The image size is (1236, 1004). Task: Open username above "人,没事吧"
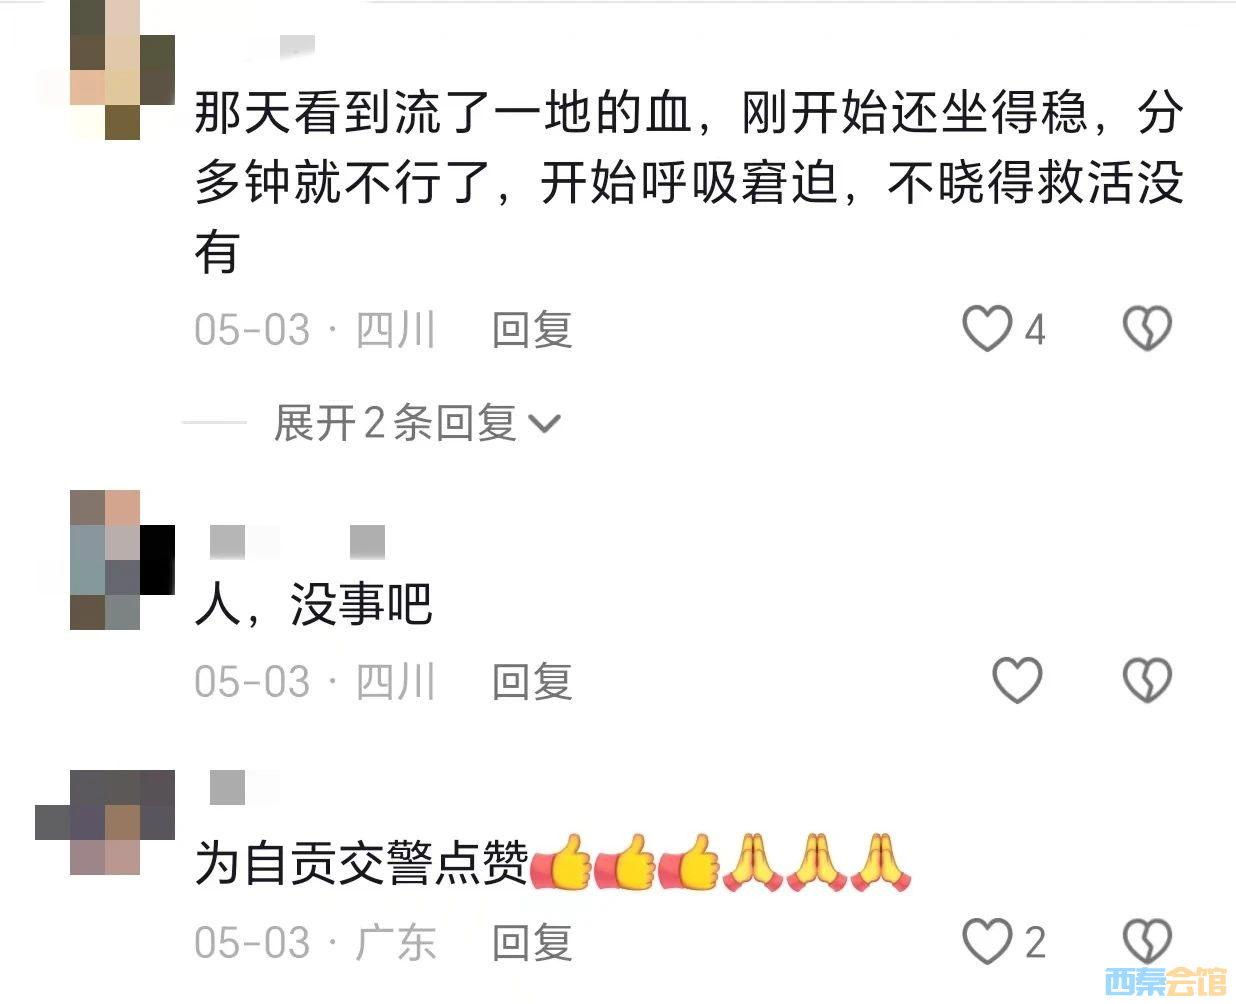pos(297,541)
